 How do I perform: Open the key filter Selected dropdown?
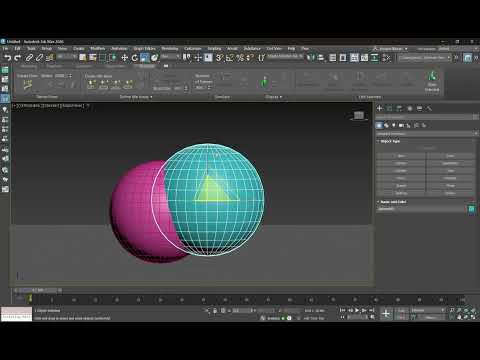(428, 310)
